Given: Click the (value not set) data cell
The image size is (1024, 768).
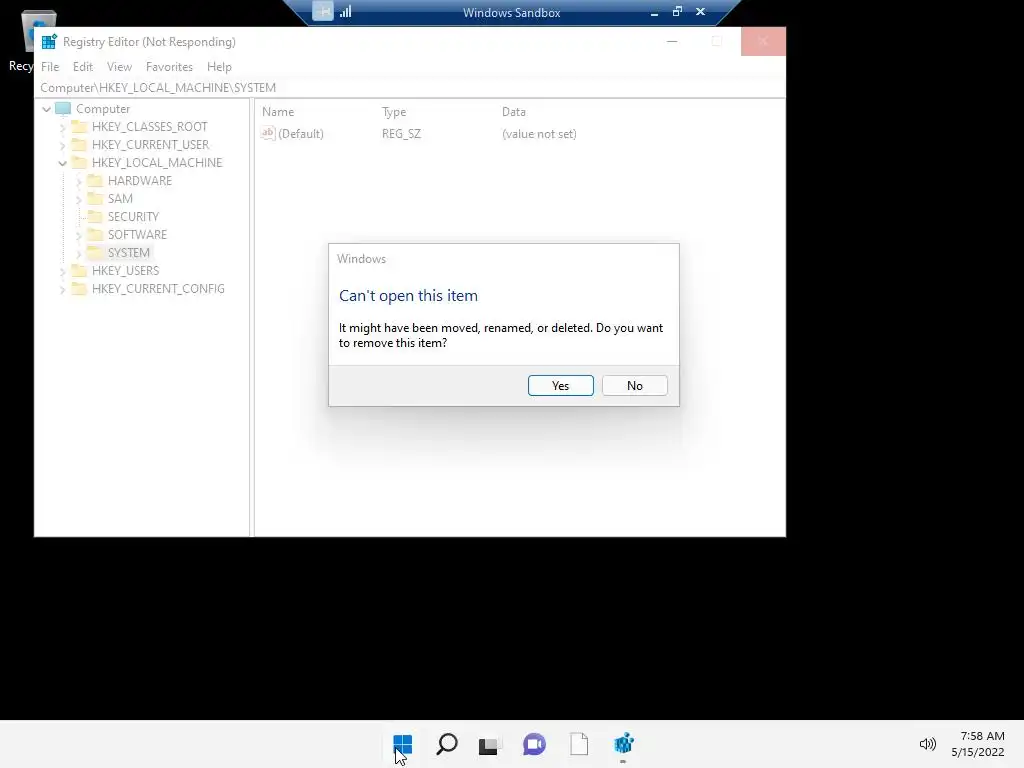Looking at the screenshot, I should pyautogui.click(x=539, y=134).
